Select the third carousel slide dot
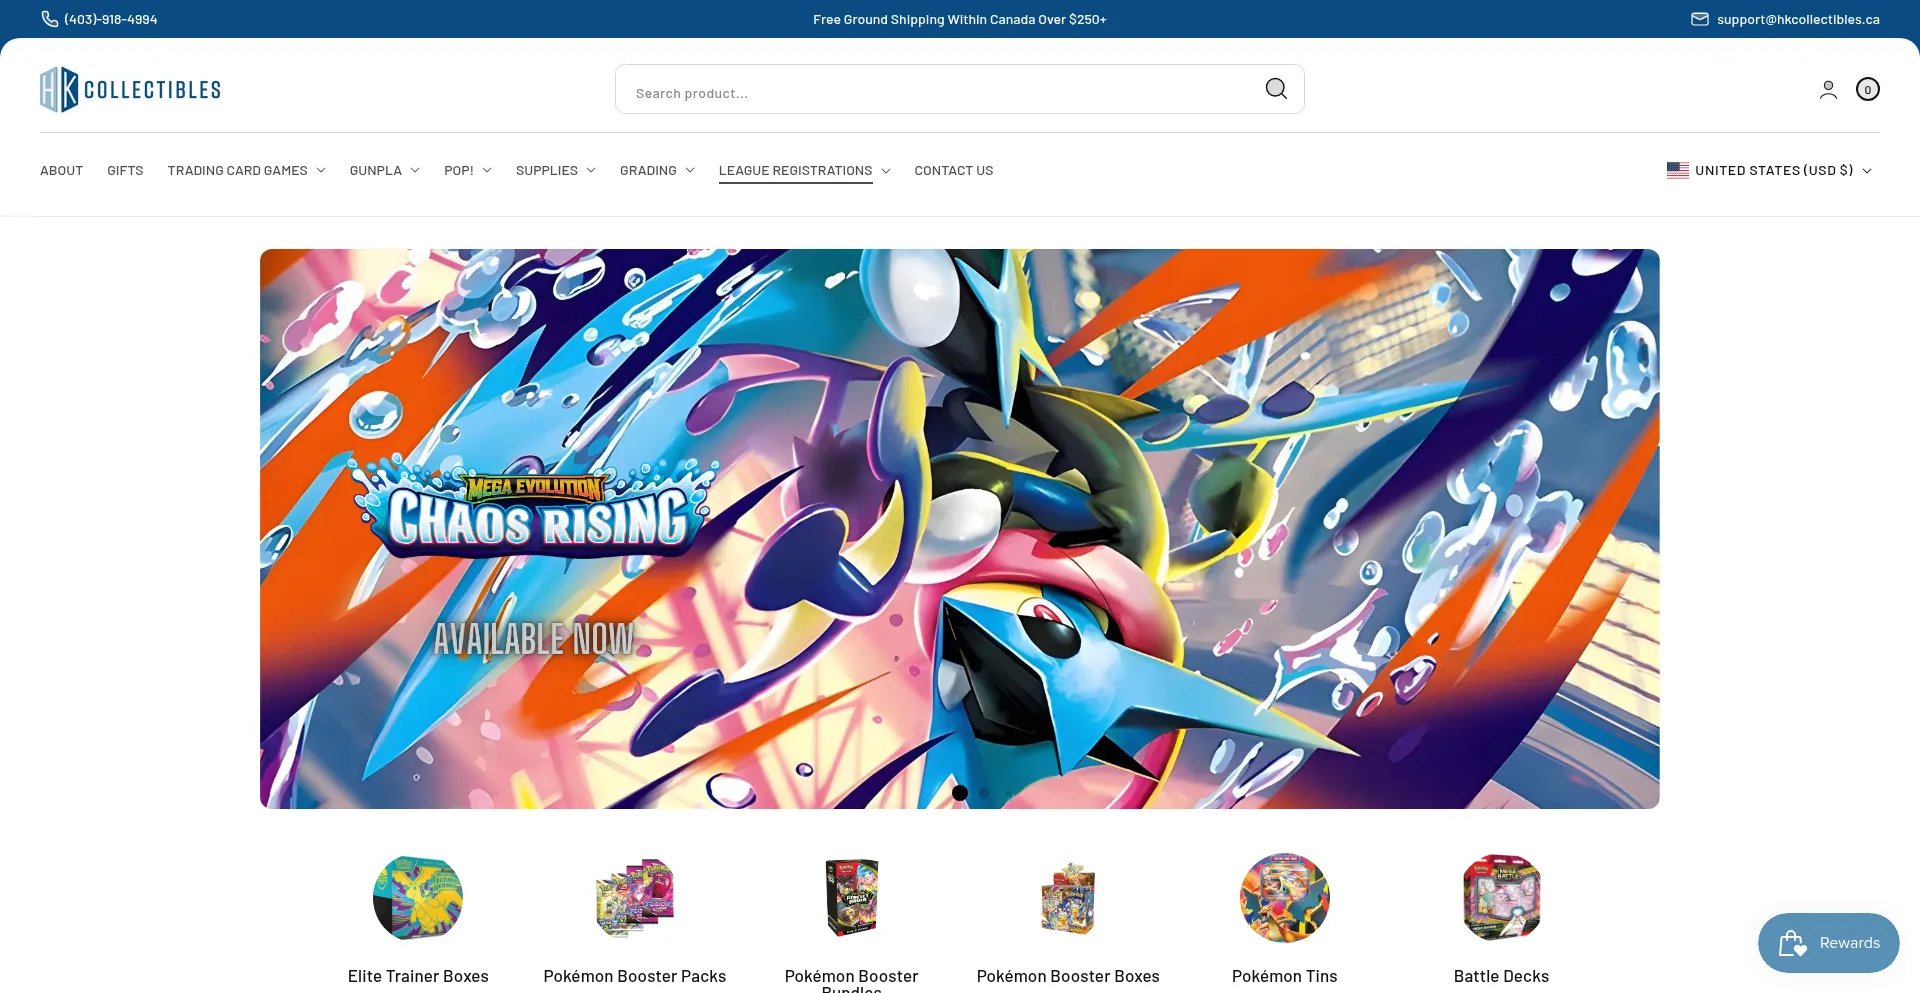 [1008, 793]
